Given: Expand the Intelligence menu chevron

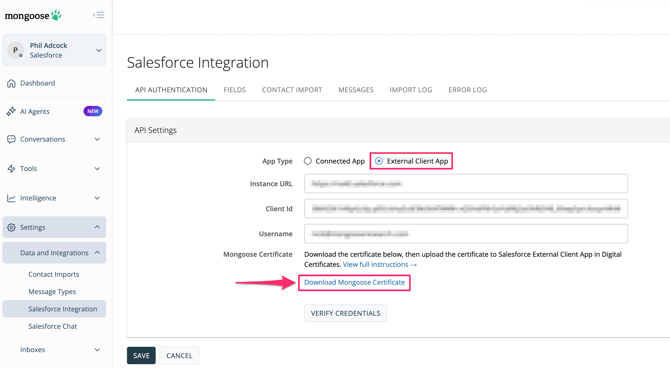Looking at the screenshot, I should [97, 198].
